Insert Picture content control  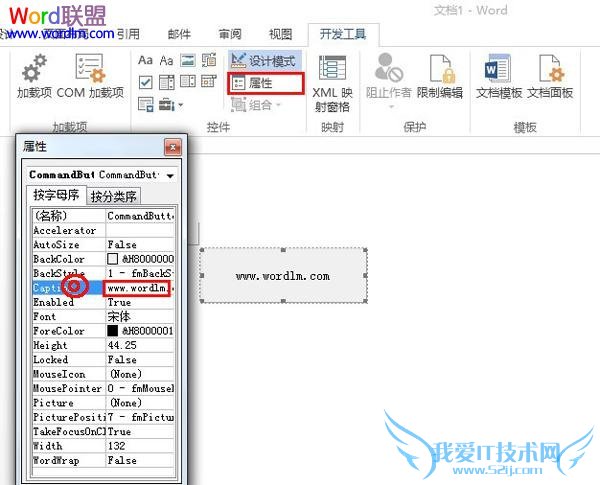[x=188, y=60]
